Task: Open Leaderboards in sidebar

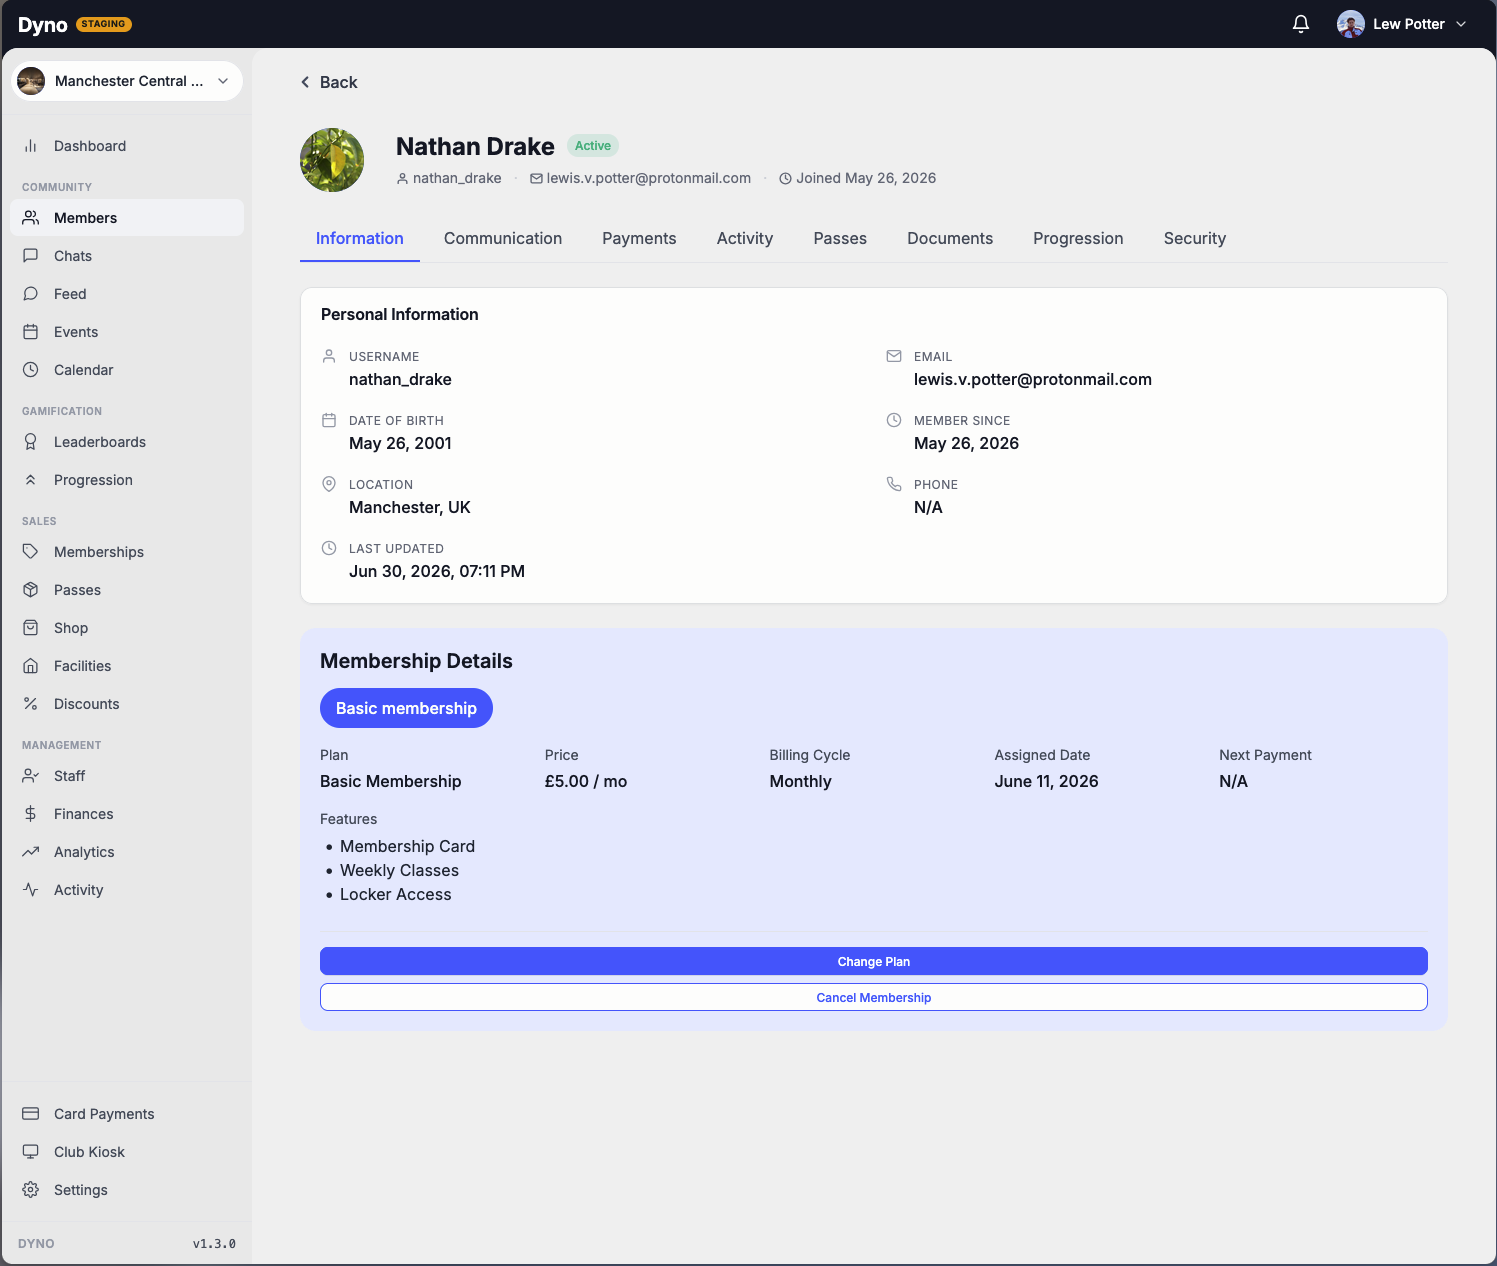Action: 127,442
